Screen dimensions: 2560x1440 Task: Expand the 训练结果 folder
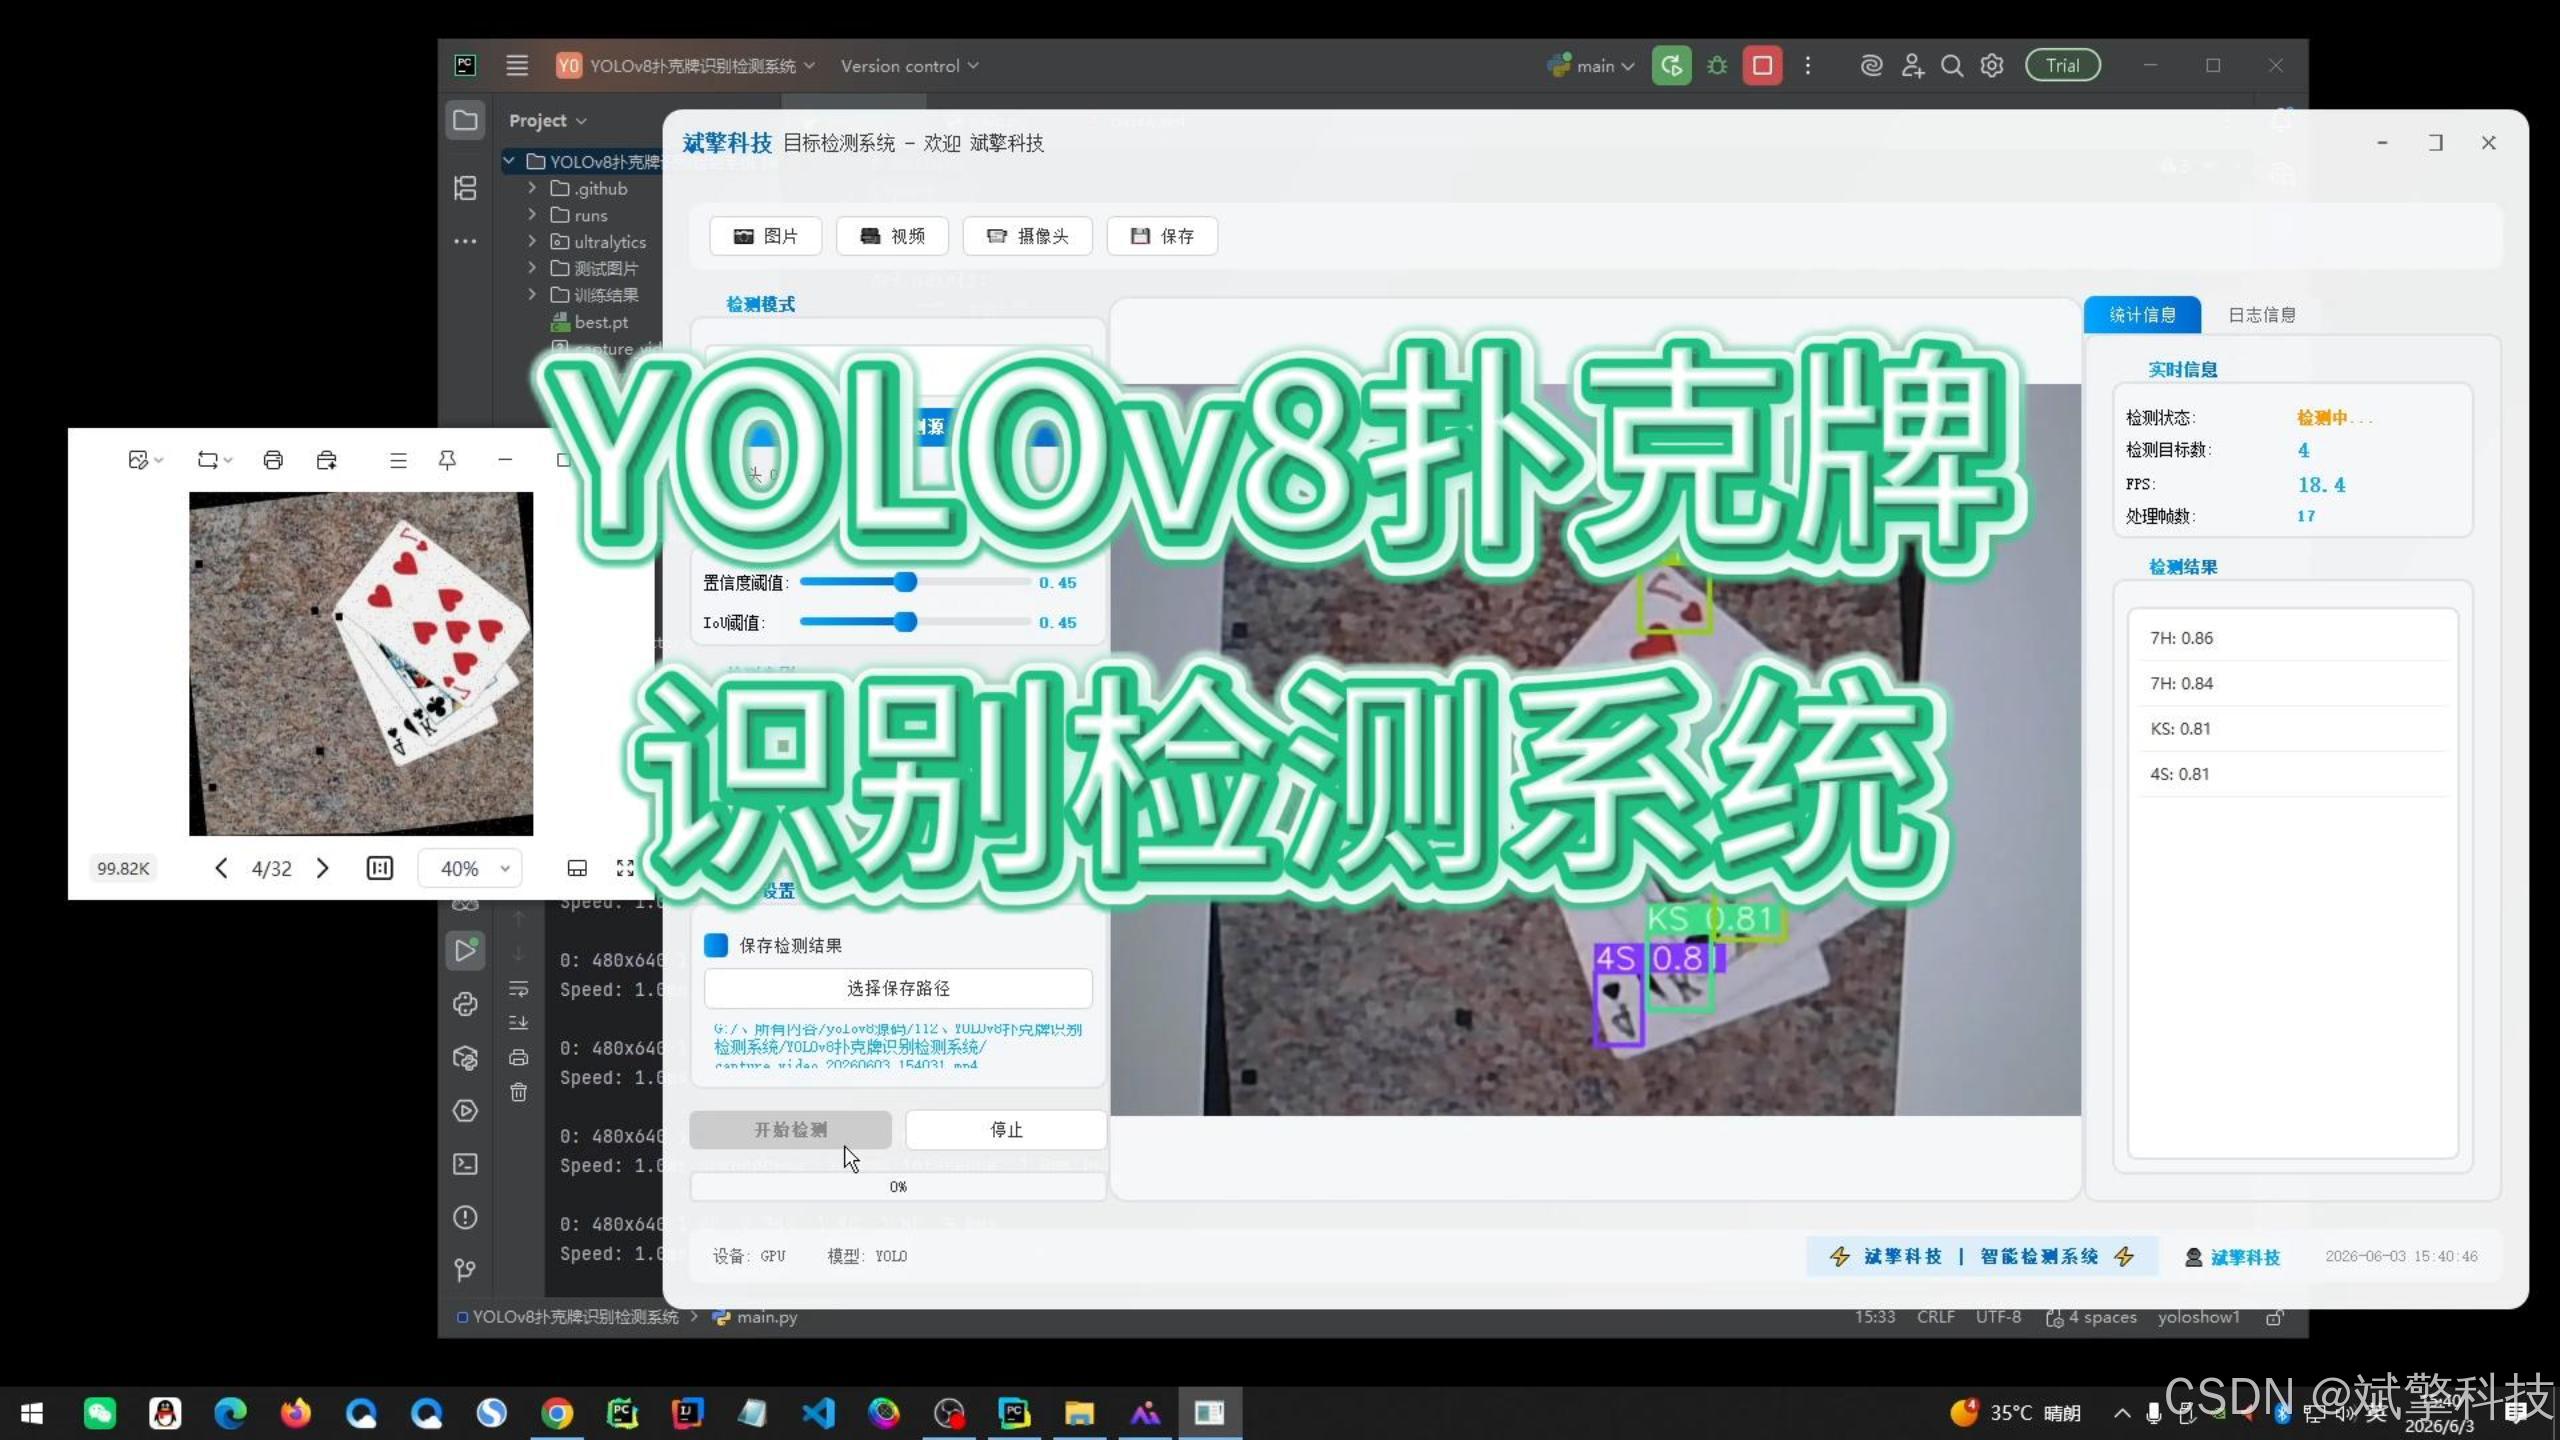pos(532,294)
